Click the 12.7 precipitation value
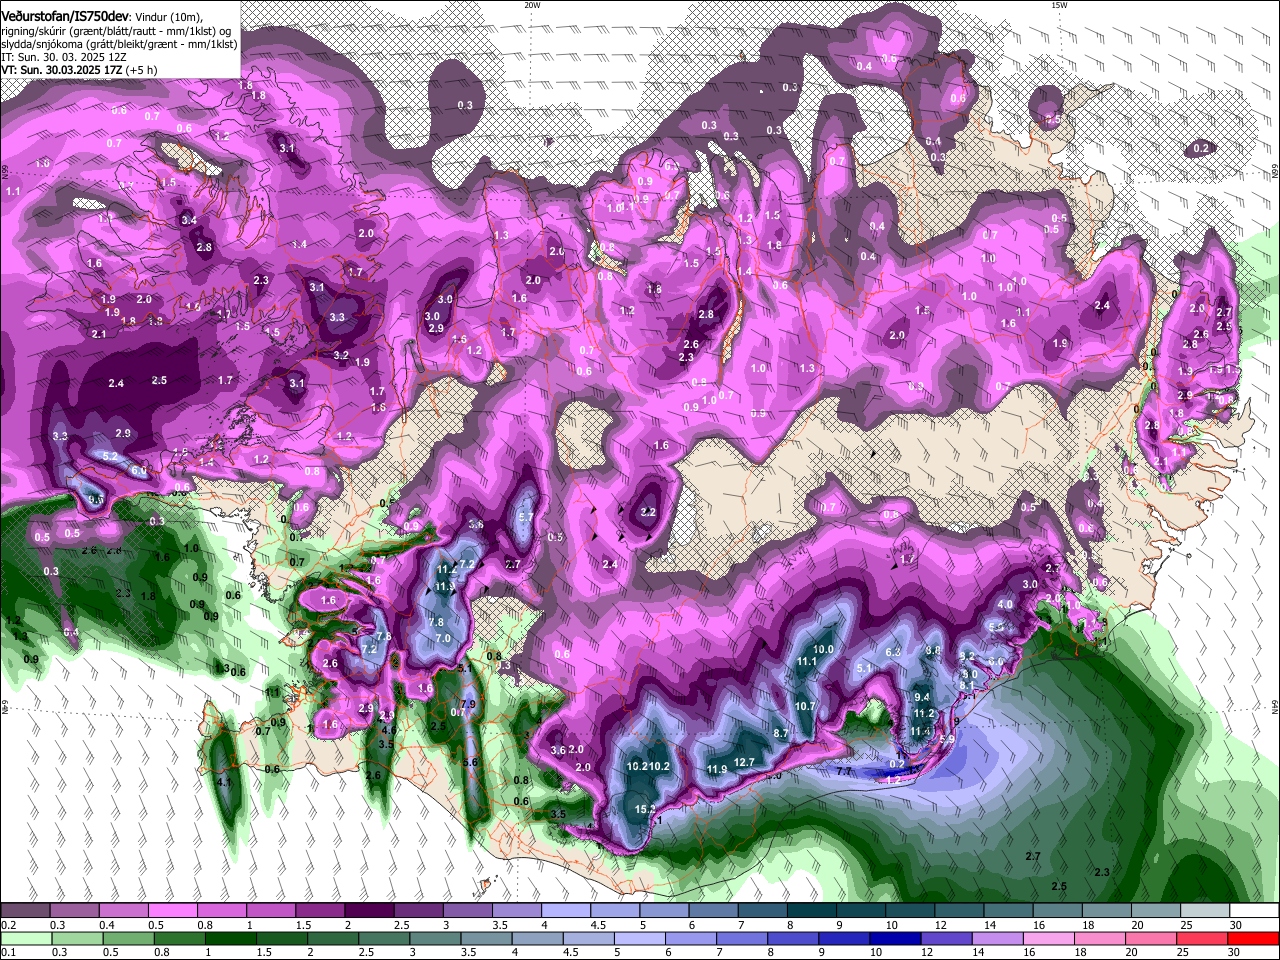 coord(744,763)
